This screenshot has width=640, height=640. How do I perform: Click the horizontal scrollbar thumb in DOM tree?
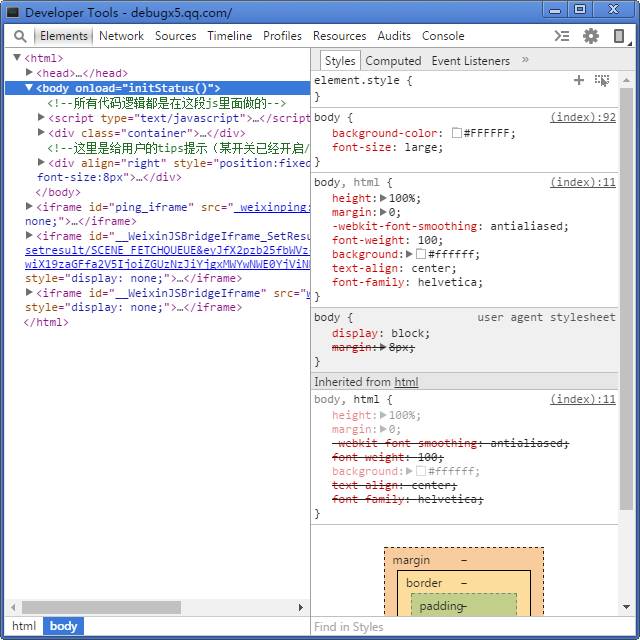[101, 607]
